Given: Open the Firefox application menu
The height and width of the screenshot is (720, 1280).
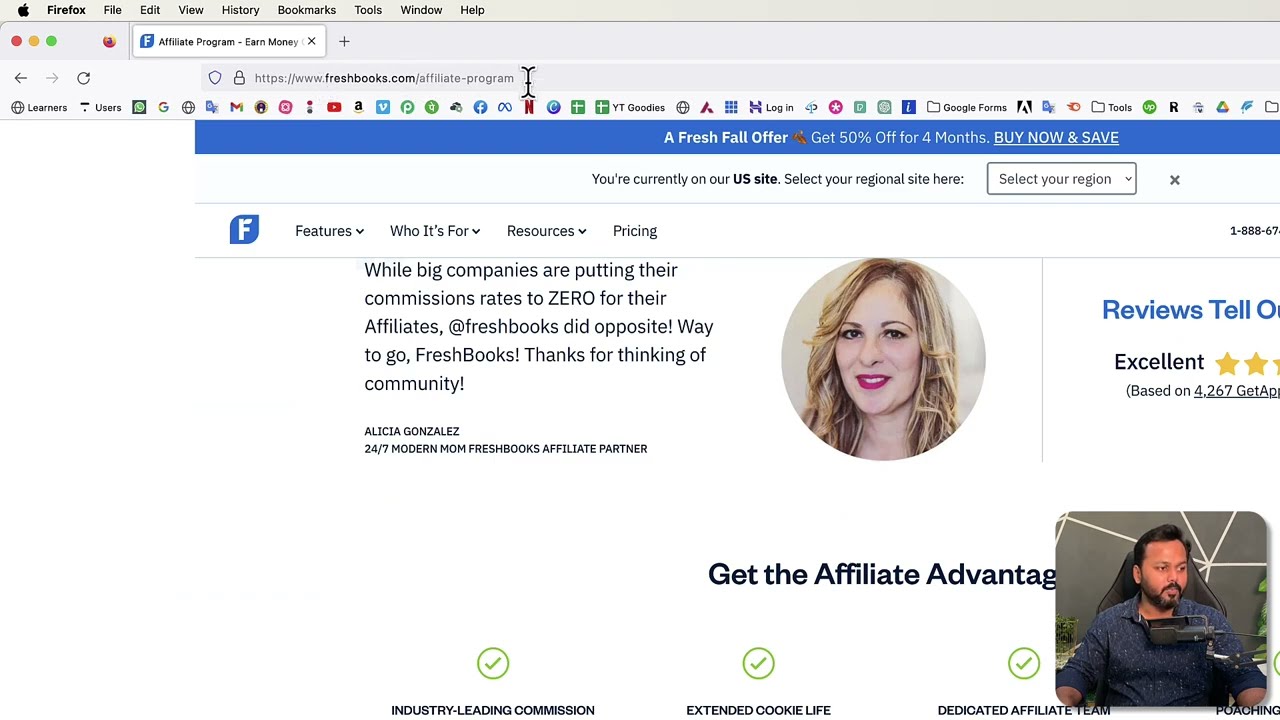Looking at the screenshot, I should tap(66, 10).
